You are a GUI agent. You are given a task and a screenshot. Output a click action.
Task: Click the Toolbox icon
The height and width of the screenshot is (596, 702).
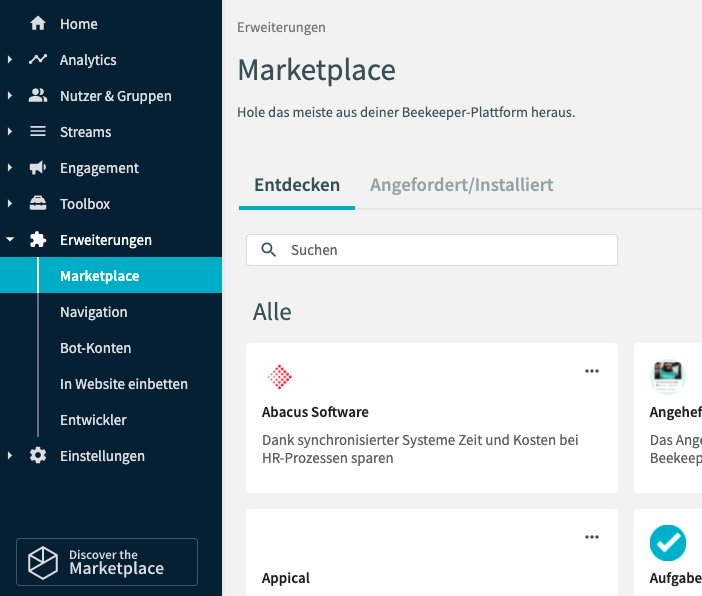pos(38,204)
